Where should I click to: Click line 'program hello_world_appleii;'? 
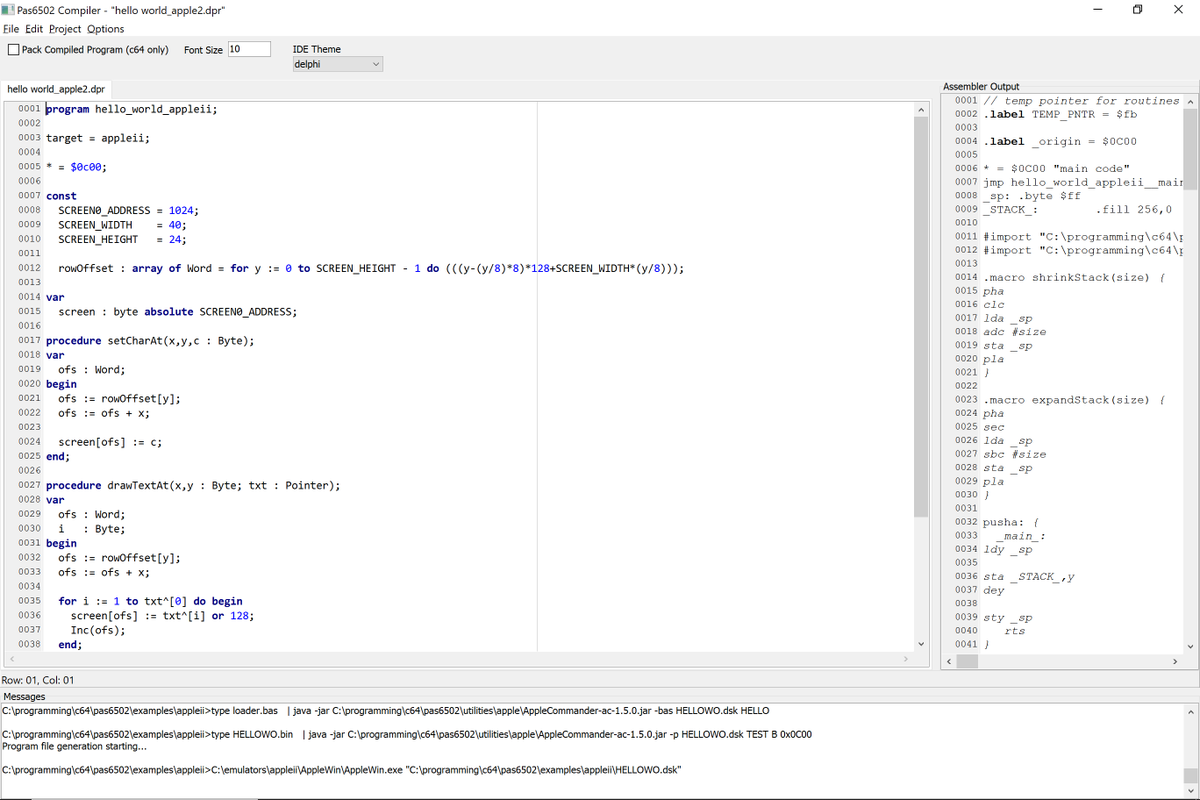[132, 109]
